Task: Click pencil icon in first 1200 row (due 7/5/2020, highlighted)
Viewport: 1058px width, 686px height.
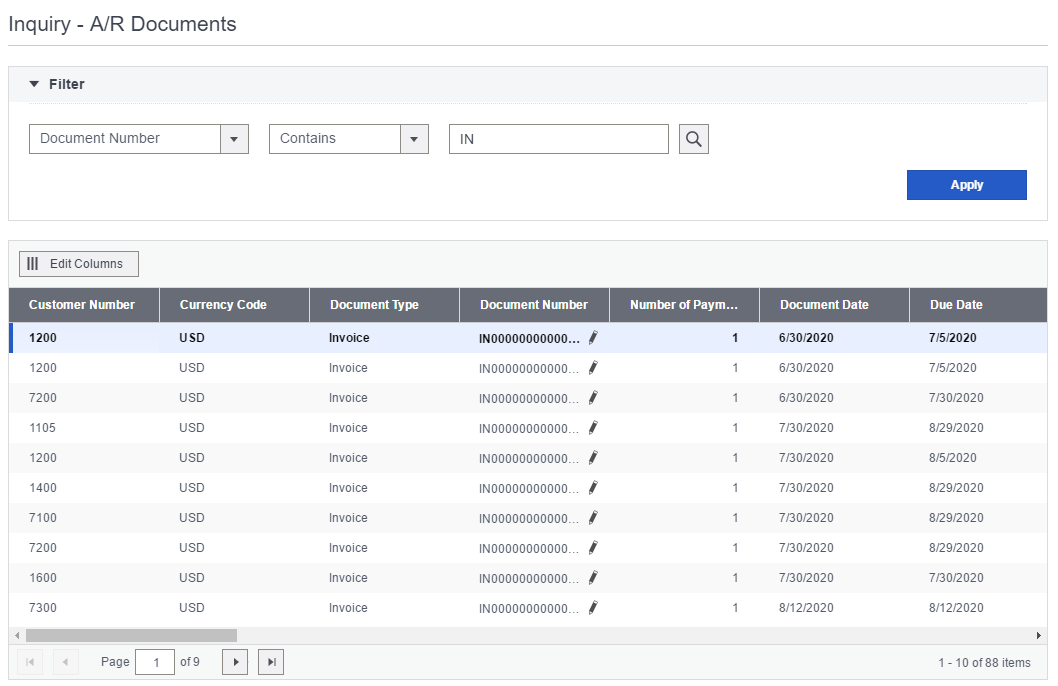Action: pyautogui.click(x=593, y=338)
